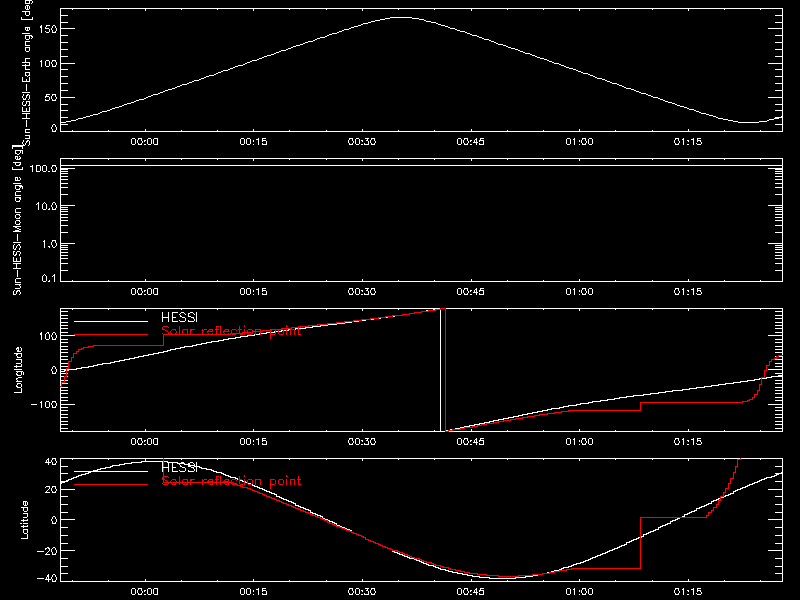Click the 0.1 tick label on Moon angle plot
Image resolution: width=800 pixels, height=600 pixels.
pos(49,278)
